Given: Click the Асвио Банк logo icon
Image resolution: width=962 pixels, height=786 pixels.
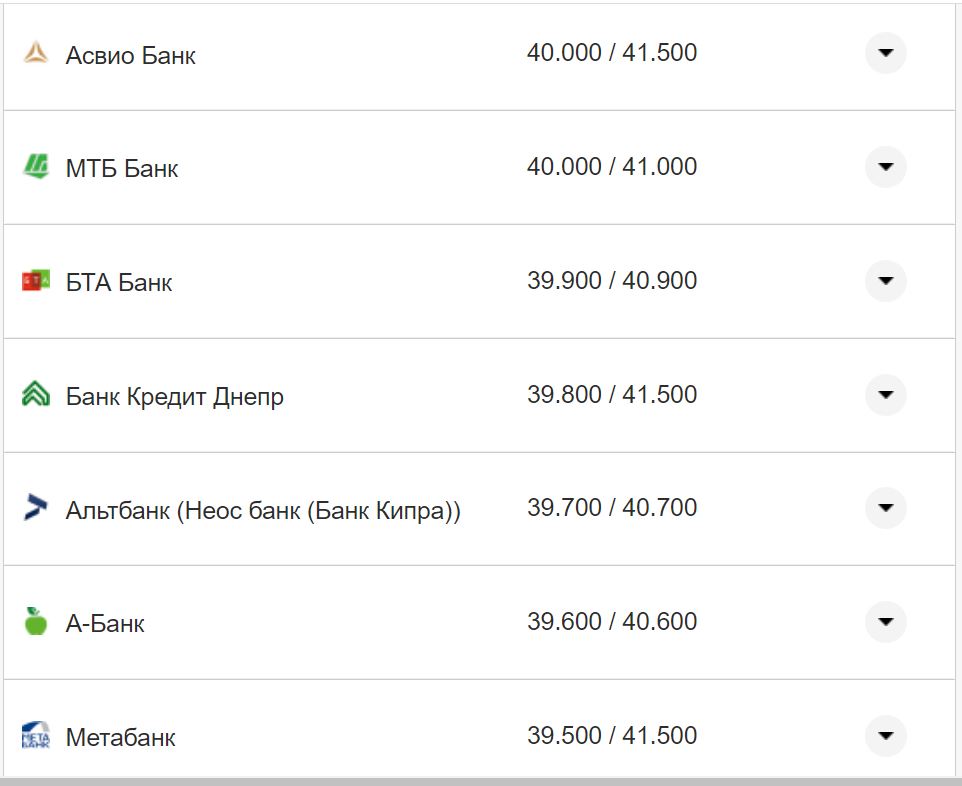Looking at the screenshot, I should tap(36, 54).
